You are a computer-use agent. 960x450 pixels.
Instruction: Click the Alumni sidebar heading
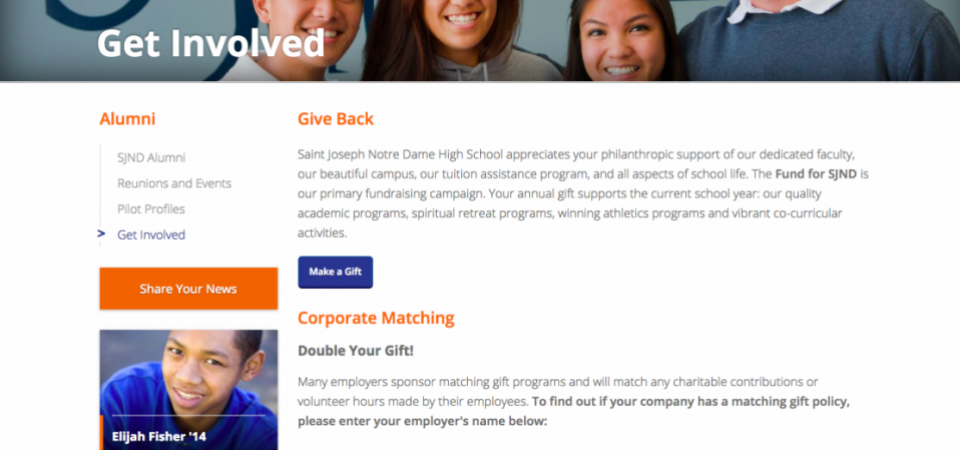coord(127,119)
